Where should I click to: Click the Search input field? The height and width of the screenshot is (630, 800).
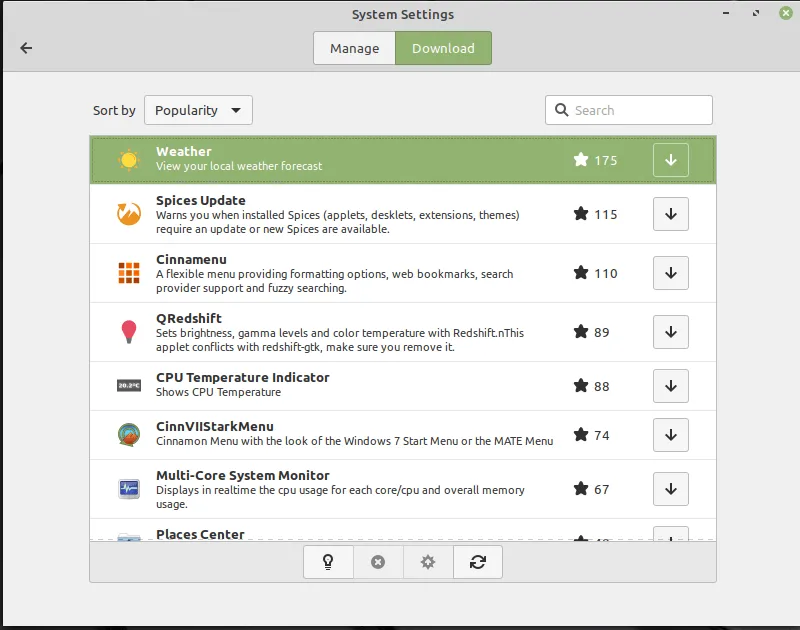pos(638,110)
